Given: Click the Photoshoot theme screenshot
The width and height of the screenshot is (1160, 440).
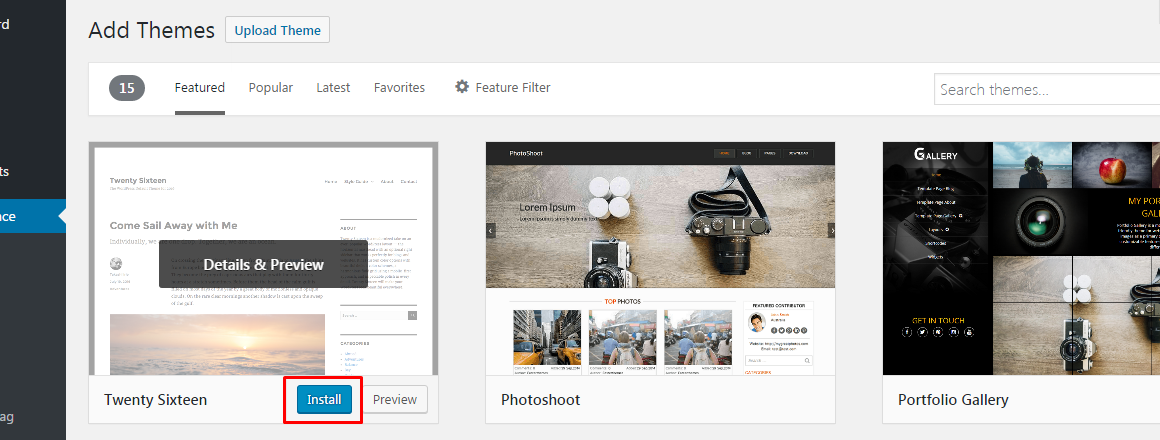Looking at the screenshot, I should (x=660, y=259).
